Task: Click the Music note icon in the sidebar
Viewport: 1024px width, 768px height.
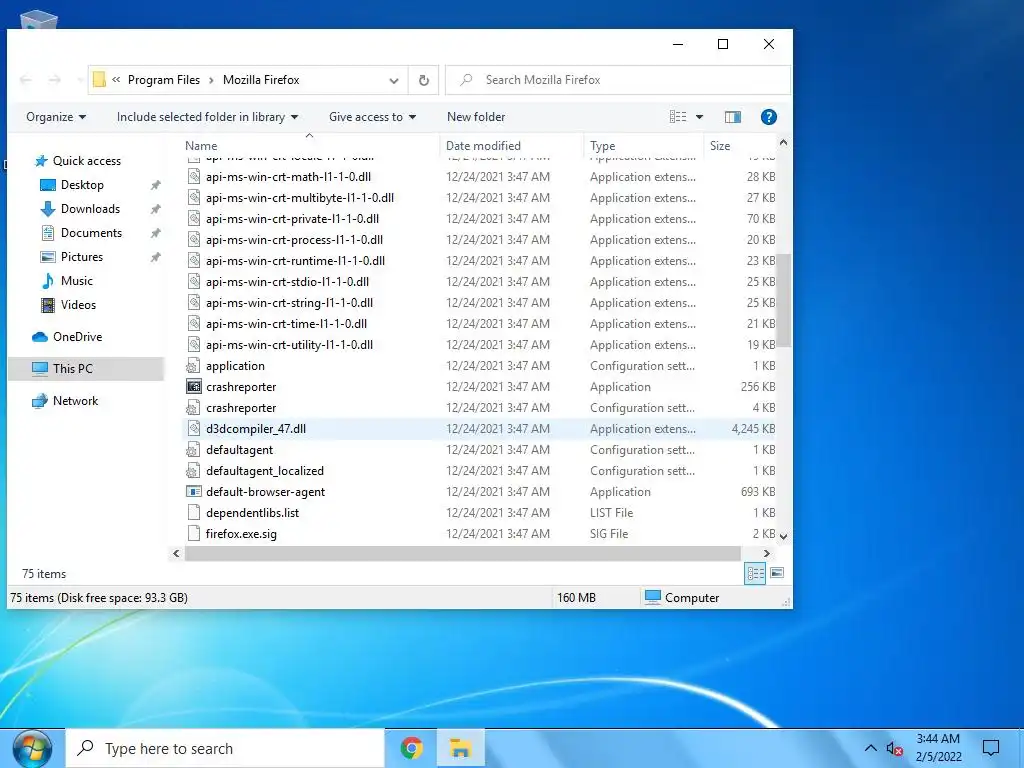Action: (x=48, y=281)
